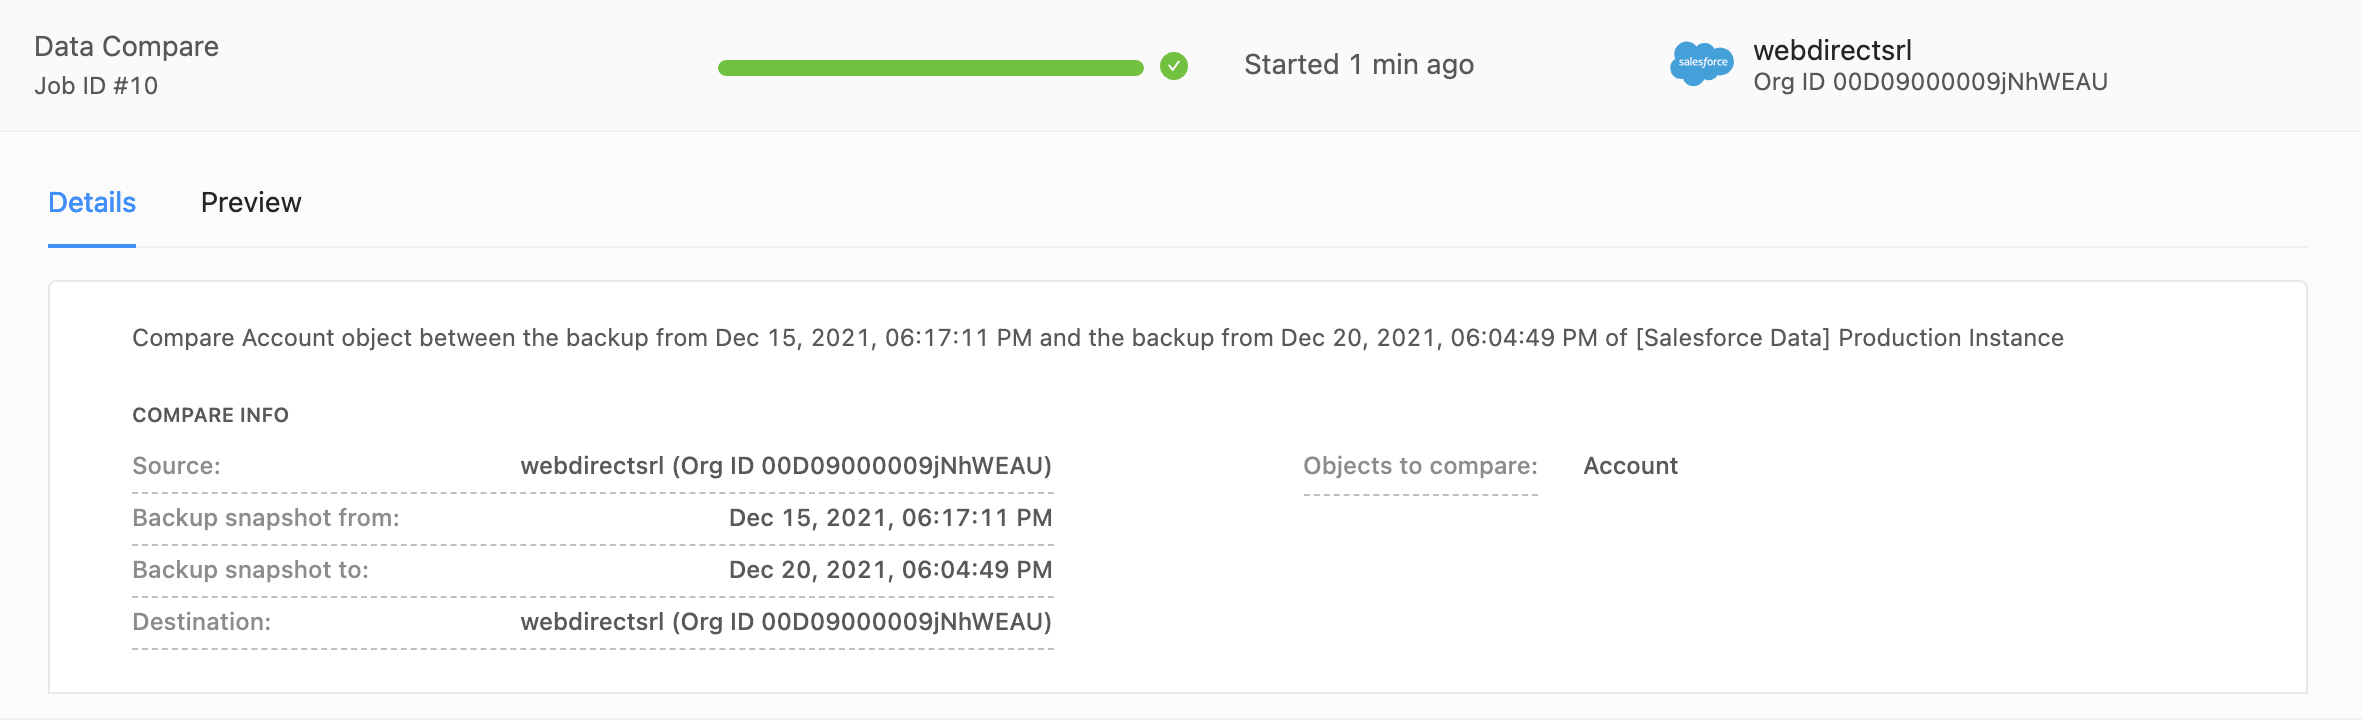Image resolution: width=2362 pixels, height=728 pixels.
Task: Click the Data Compare title
Action: tap(126, 47)
